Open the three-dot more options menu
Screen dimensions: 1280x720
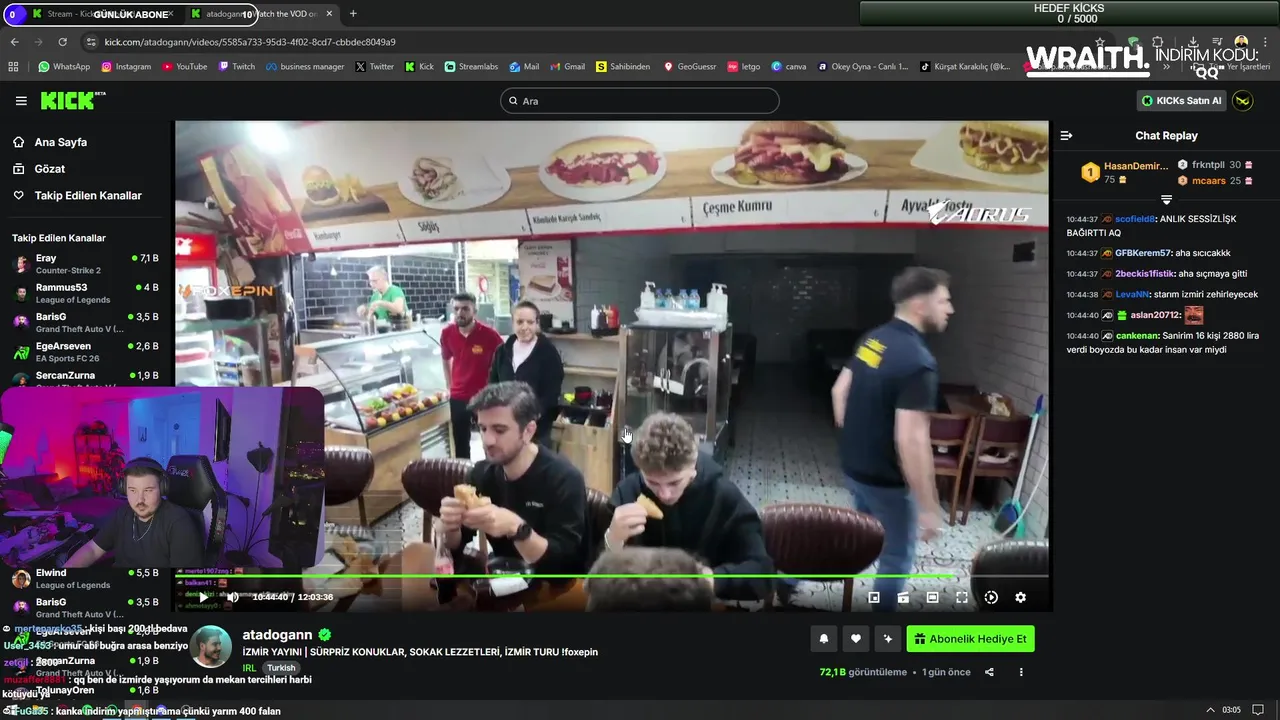tap(1021, 672)
